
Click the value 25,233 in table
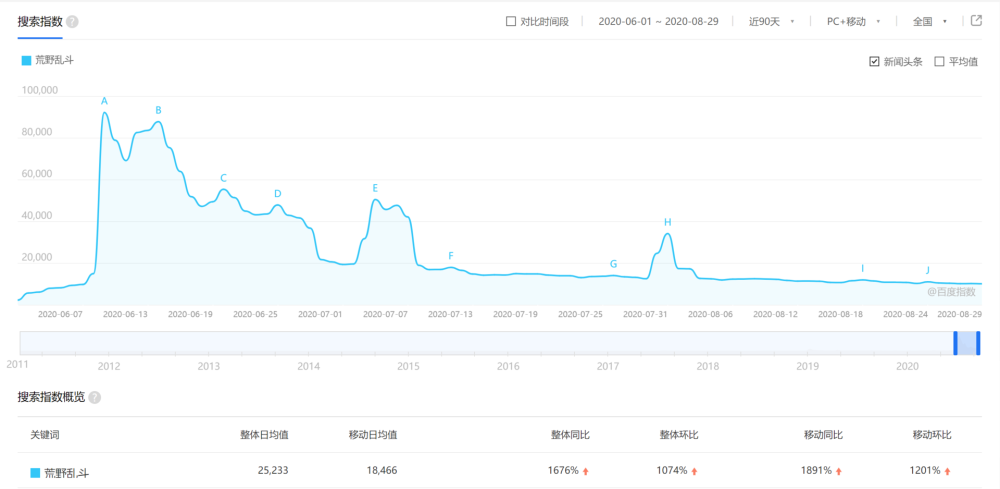click(274, 471)
